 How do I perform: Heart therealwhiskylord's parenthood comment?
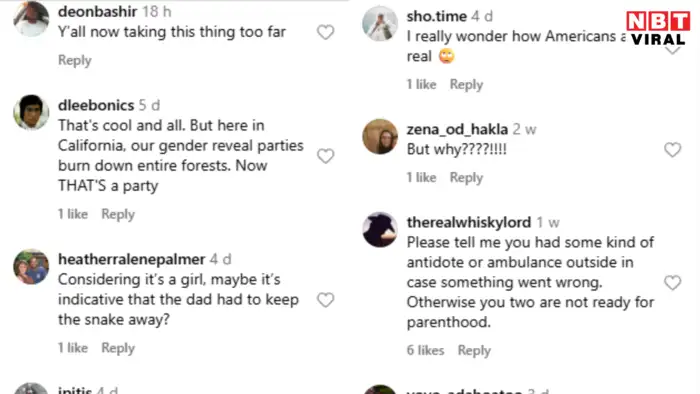coord(672,282)
